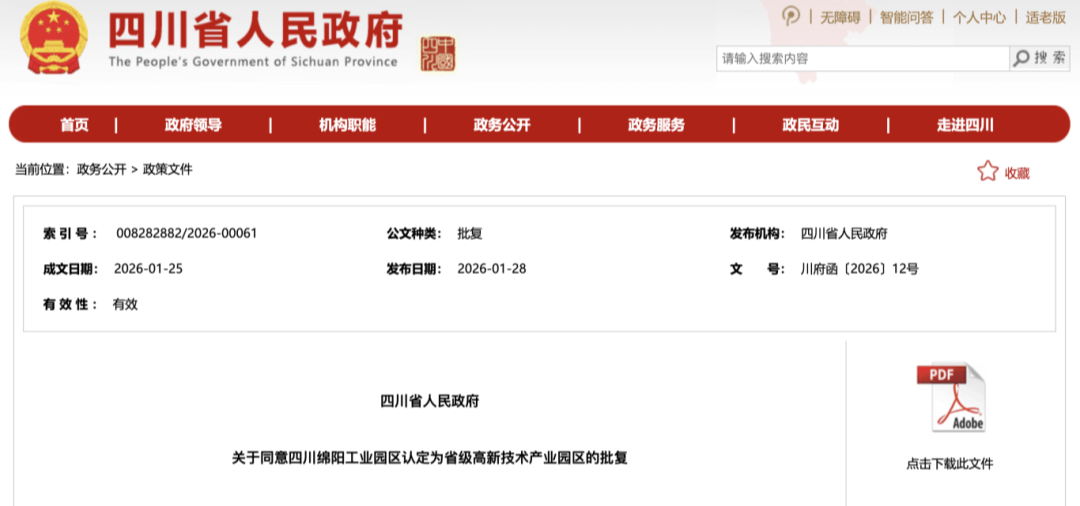Open the 智能问答 link

tap(906, 17)
